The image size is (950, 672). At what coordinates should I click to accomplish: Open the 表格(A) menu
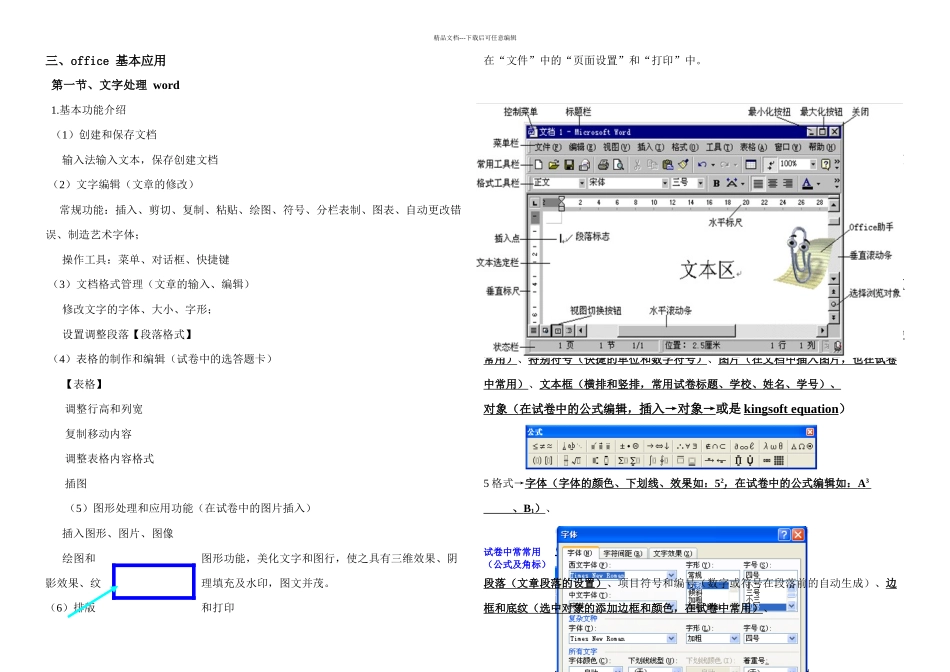click(753, 147)
